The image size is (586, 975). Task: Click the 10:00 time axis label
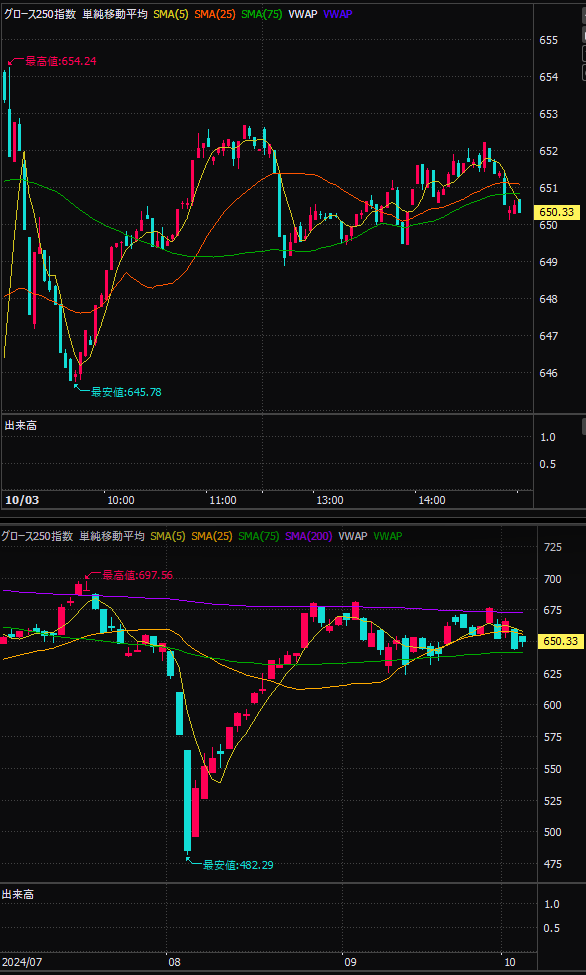click(x=121, y=500)
